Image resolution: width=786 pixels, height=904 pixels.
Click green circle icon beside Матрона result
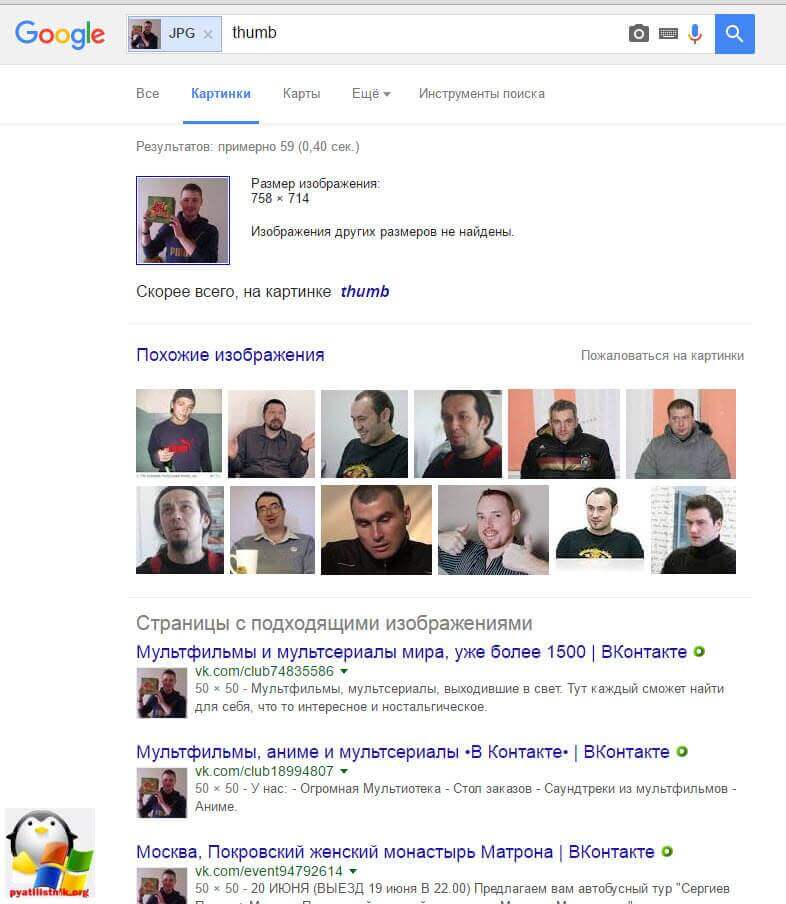(667, 852)
